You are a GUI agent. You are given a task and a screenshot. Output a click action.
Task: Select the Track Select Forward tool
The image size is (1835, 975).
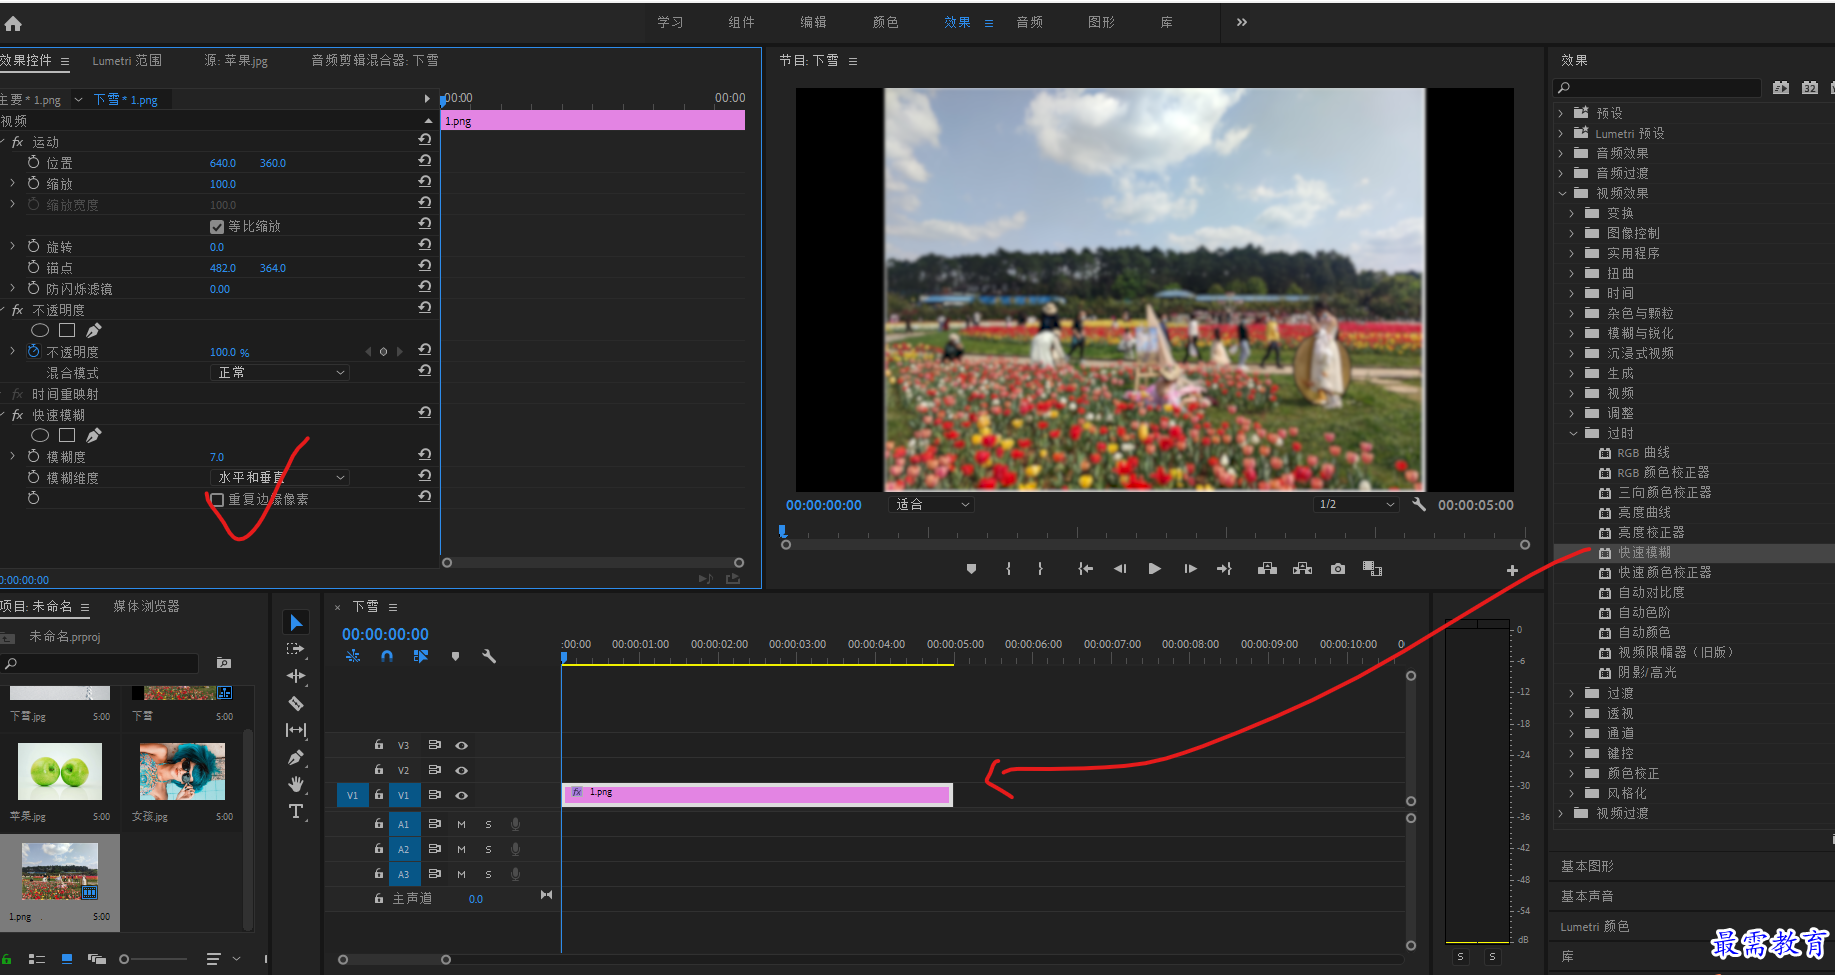(x=296, y=649)
